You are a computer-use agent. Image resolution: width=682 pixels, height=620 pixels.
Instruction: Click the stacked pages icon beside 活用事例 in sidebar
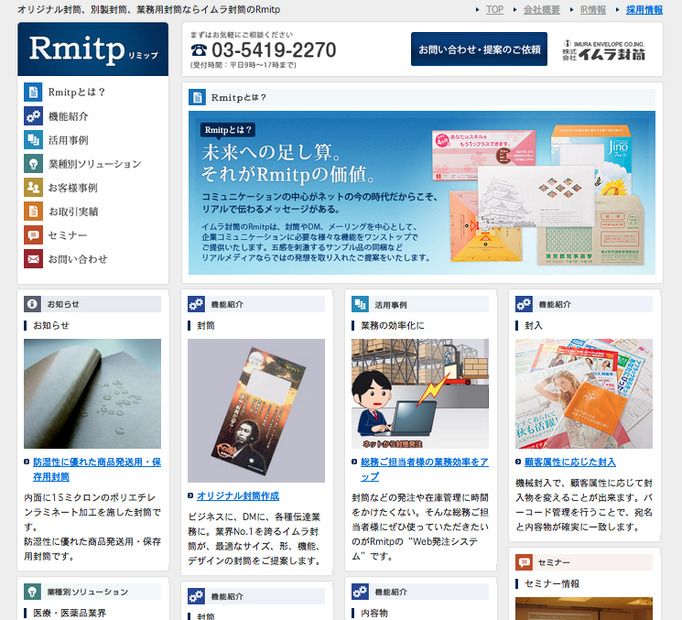point(33,140)
